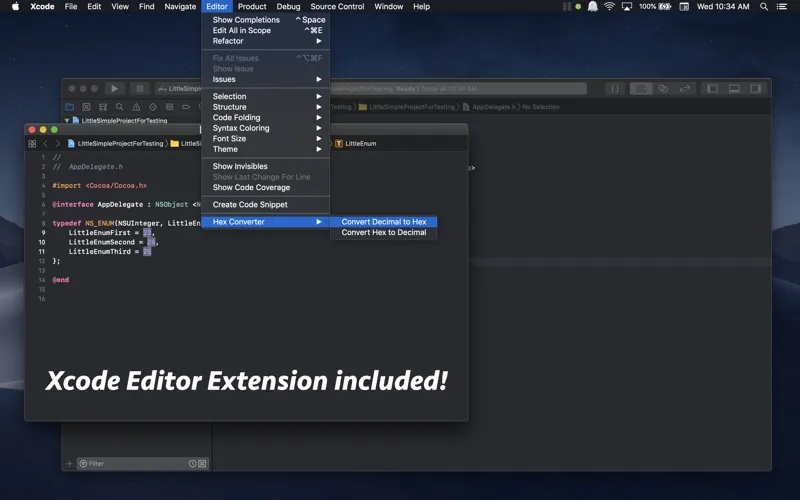Image resolution: width=800 pixels, height=500 pixels.
Task: Open the Debug menu
Action: (288, 7)
